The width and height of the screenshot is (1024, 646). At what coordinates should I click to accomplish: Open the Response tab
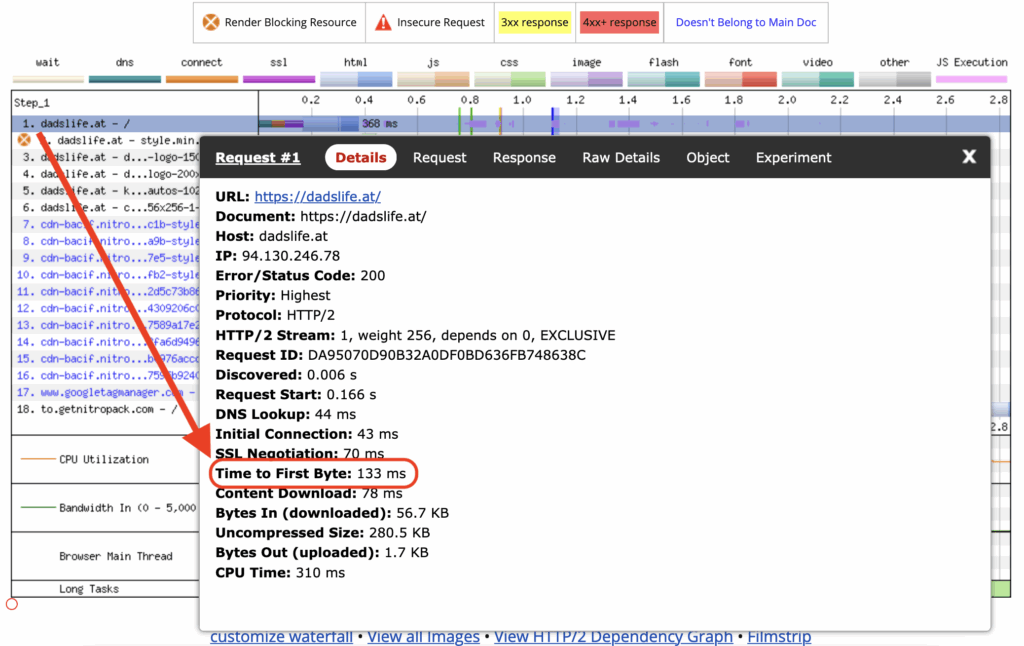coord(524,158)
